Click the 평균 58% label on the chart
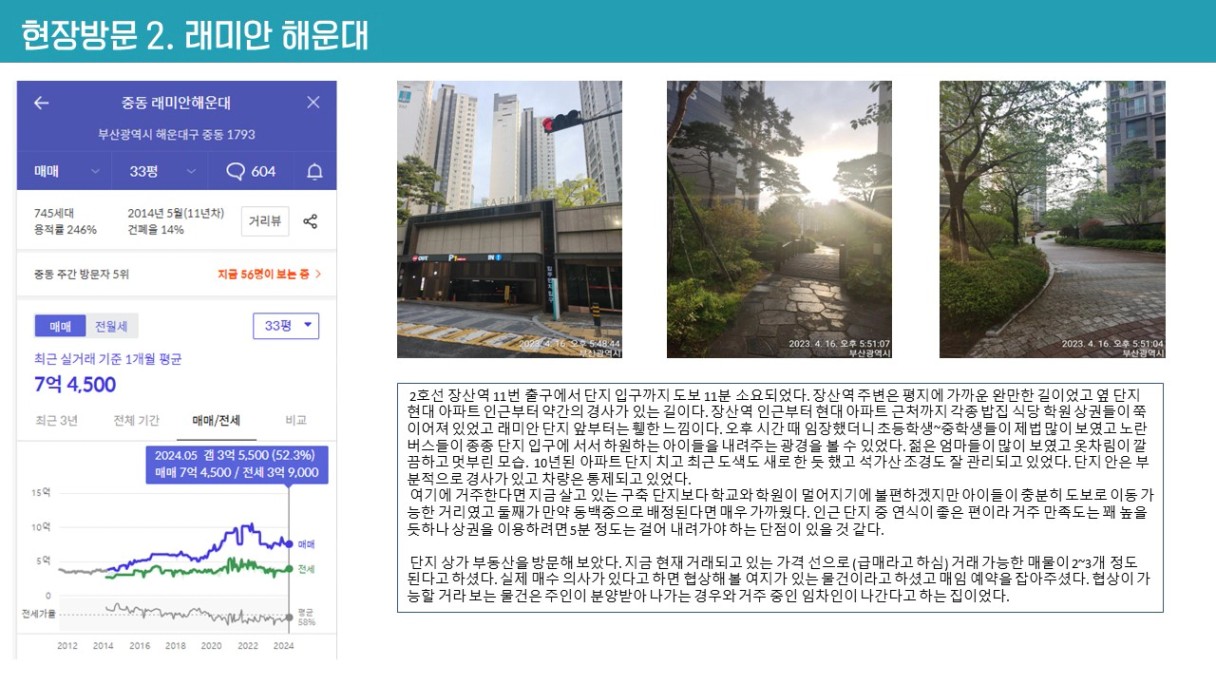The height and width of the screenshot is (684, 1216). pyautogui.click(x=306, y=616)
